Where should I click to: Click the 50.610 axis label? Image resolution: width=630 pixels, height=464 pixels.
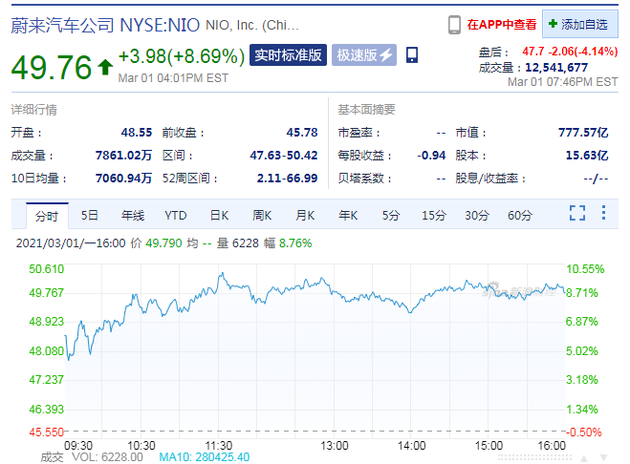(46, 269)
